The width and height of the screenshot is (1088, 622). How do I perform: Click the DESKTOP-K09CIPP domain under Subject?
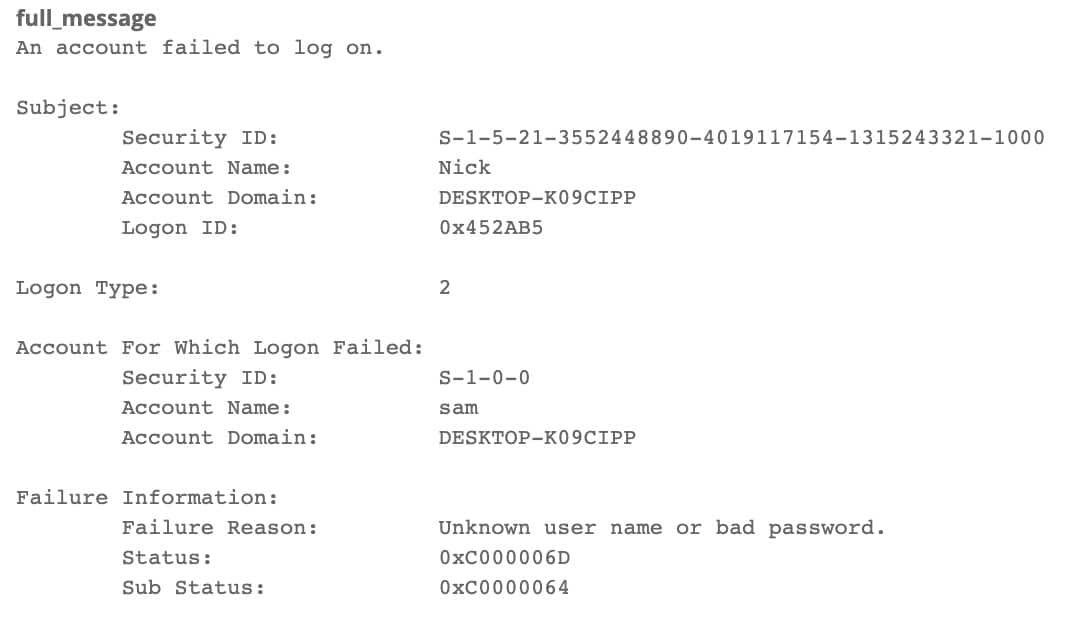[537, 198]
